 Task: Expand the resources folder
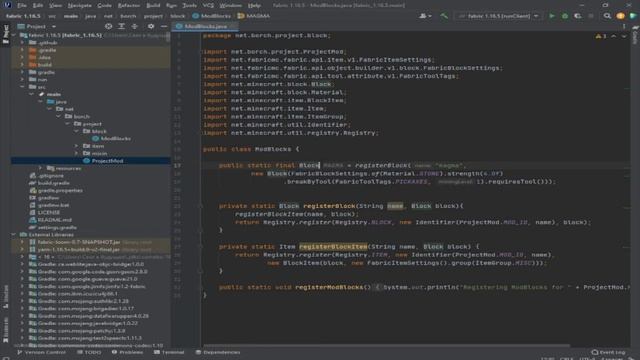click(x=40, y=168)
